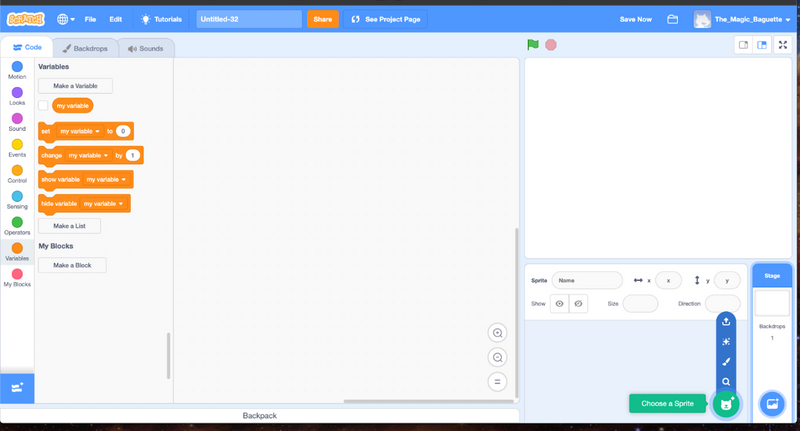
Task: Click the Surprise sprite sparkle icon
Action: [727, 342]
